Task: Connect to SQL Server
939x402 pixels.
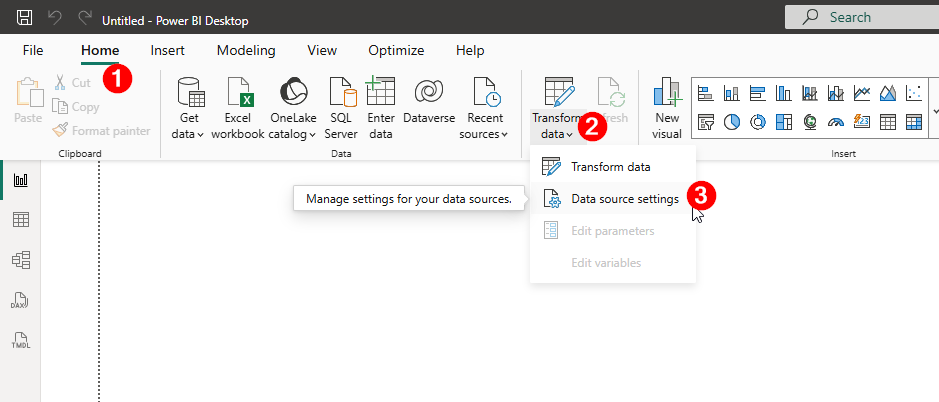Action: 341,108
